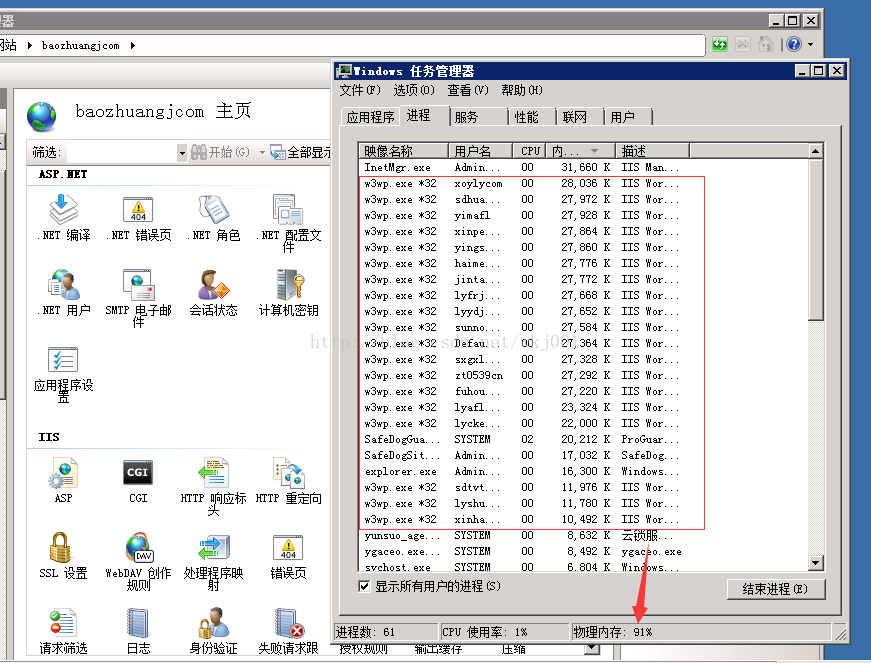Open the HTTP 重定向 icon
871x663 pixels.
288,473
